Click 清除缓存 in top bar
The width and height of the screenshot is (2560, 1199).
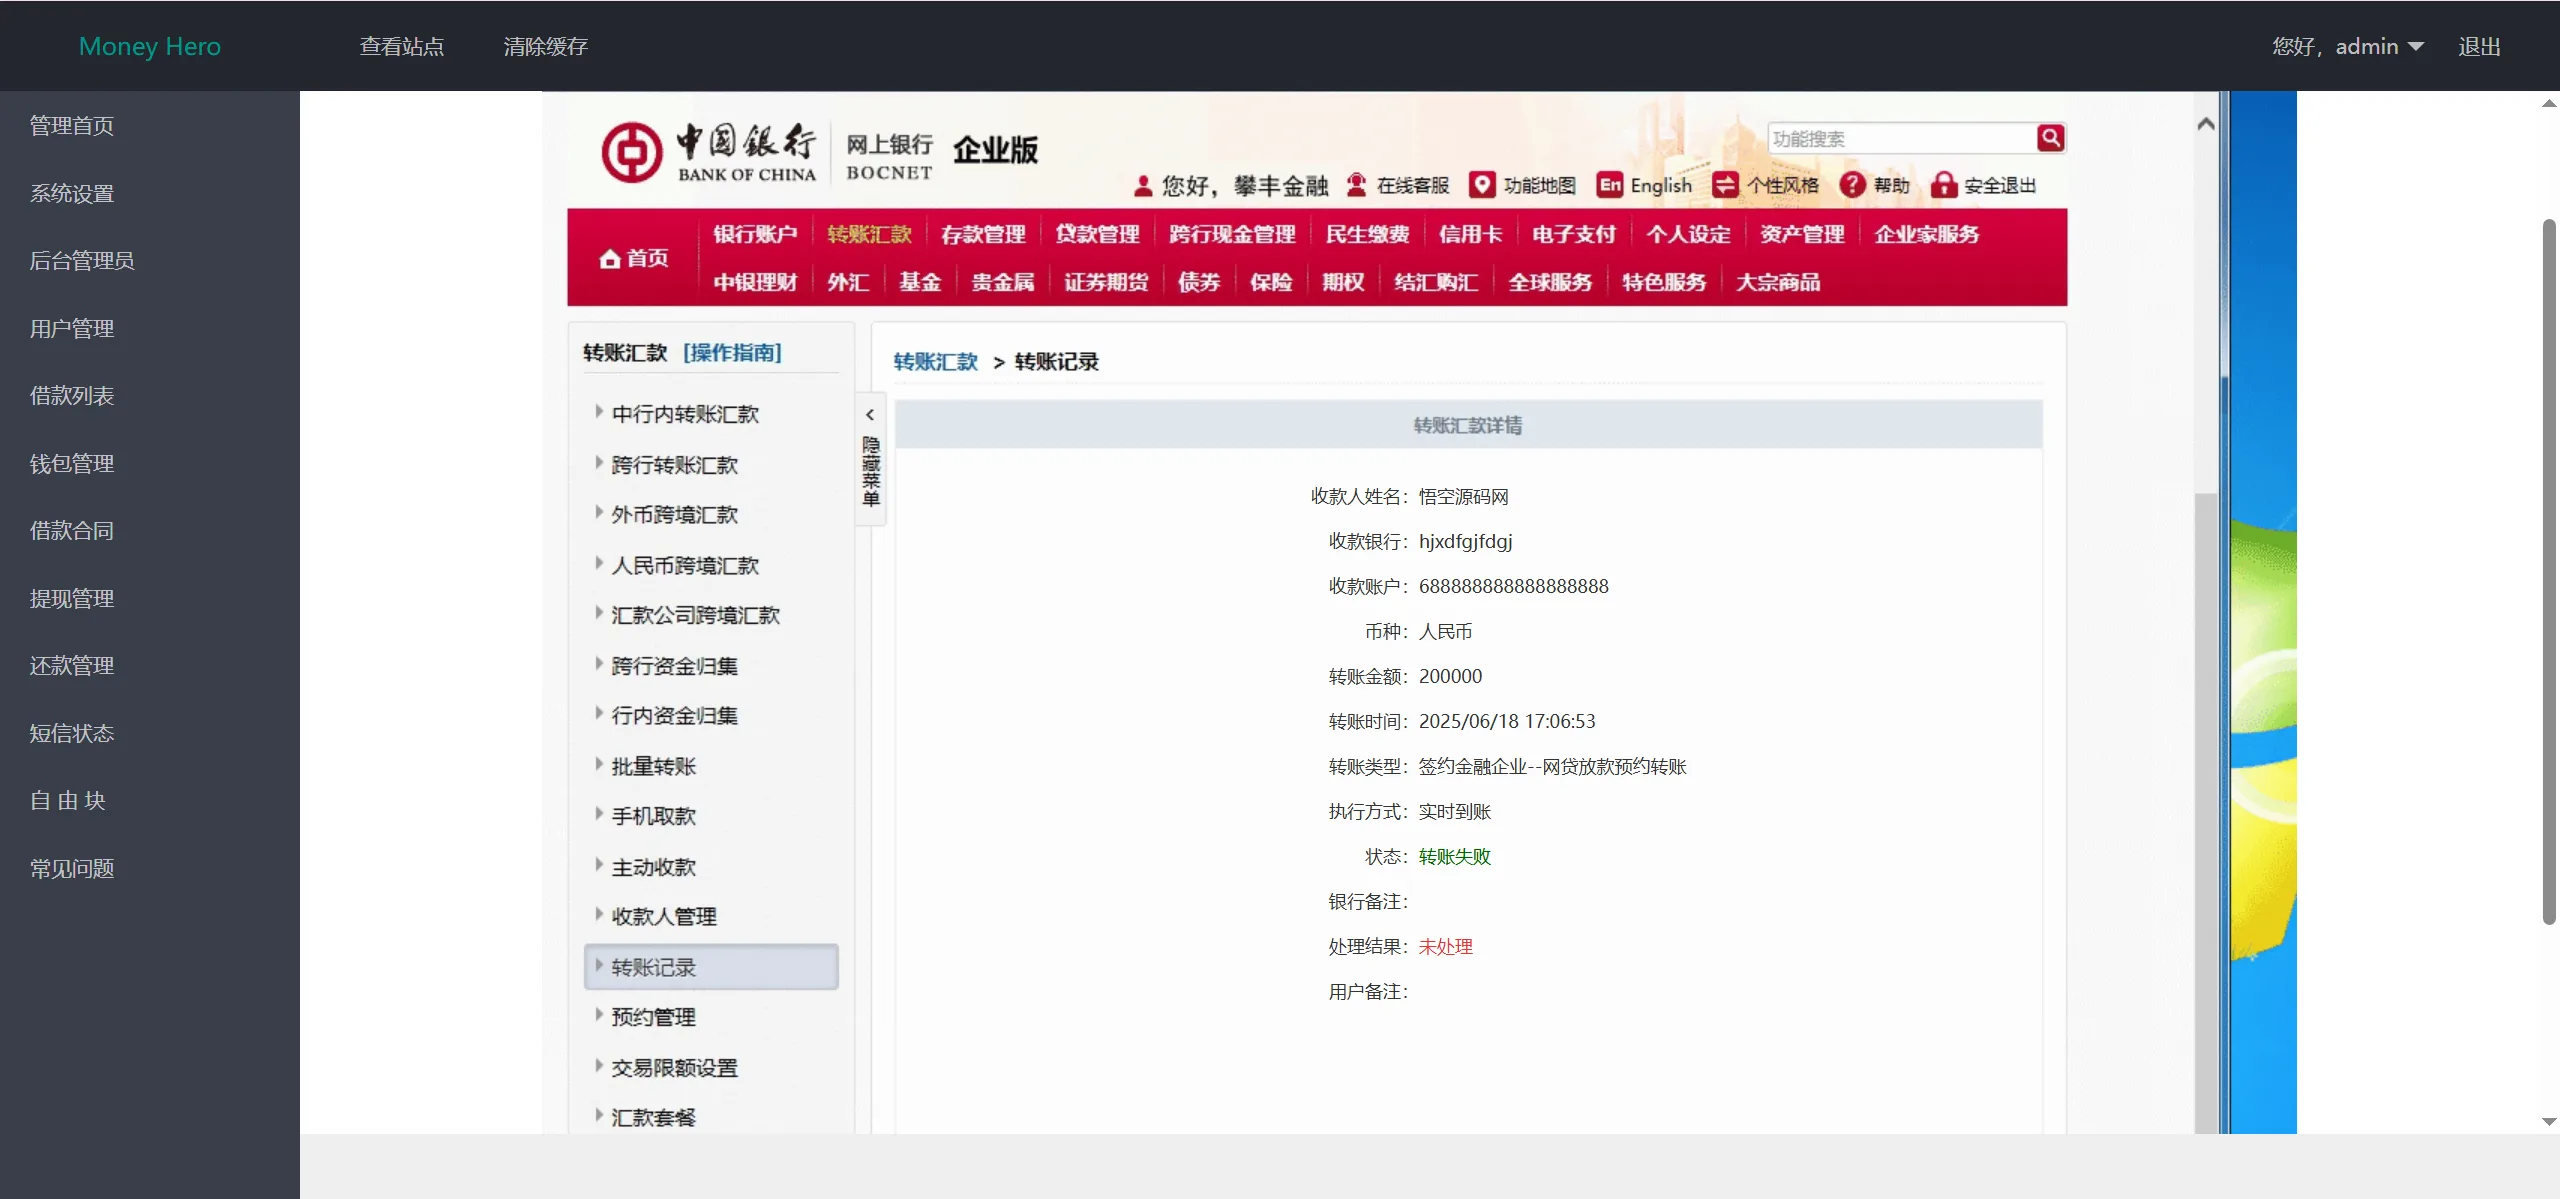pyautogui.click(x=545, y=47)
